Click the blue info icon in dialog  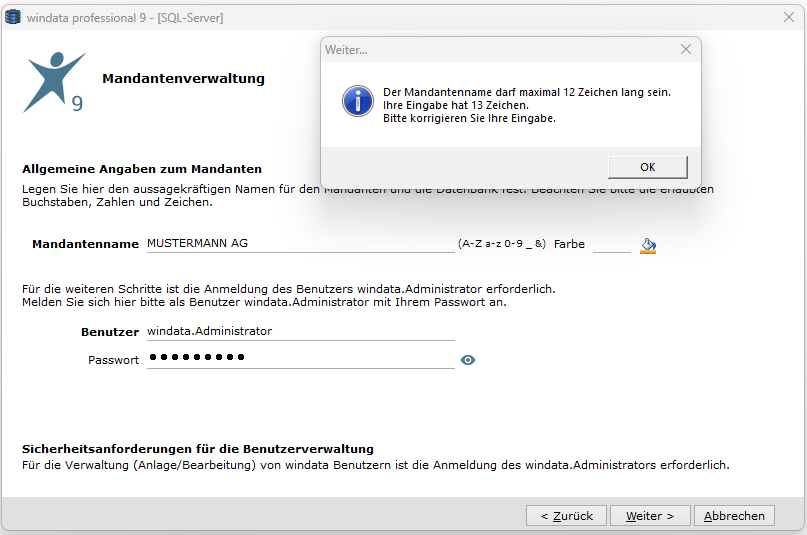(358, 101)
